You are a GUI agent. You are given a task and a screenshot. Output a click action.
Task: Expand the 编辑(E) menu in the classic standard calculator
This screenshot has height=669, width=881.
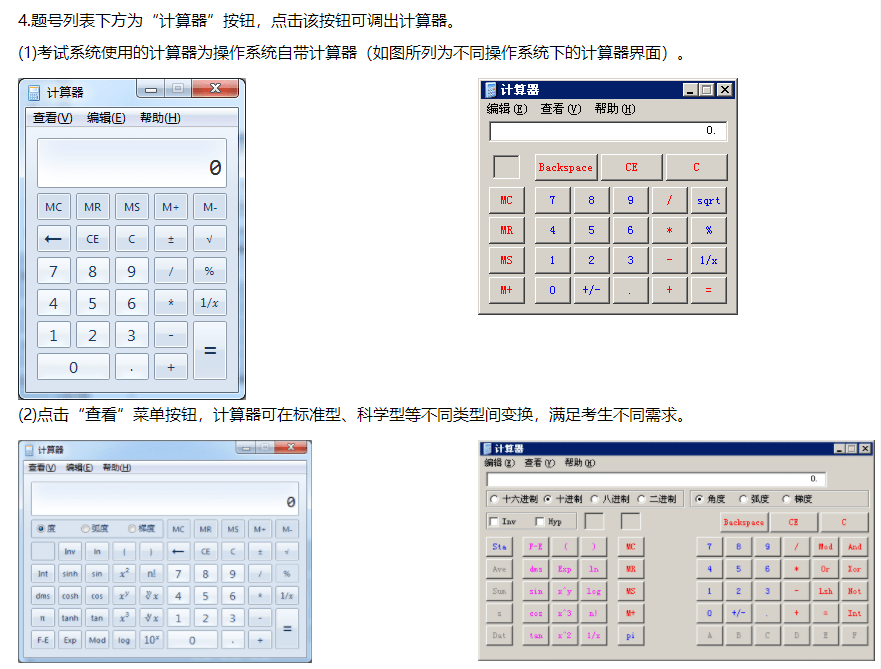(x=505, y=109)
